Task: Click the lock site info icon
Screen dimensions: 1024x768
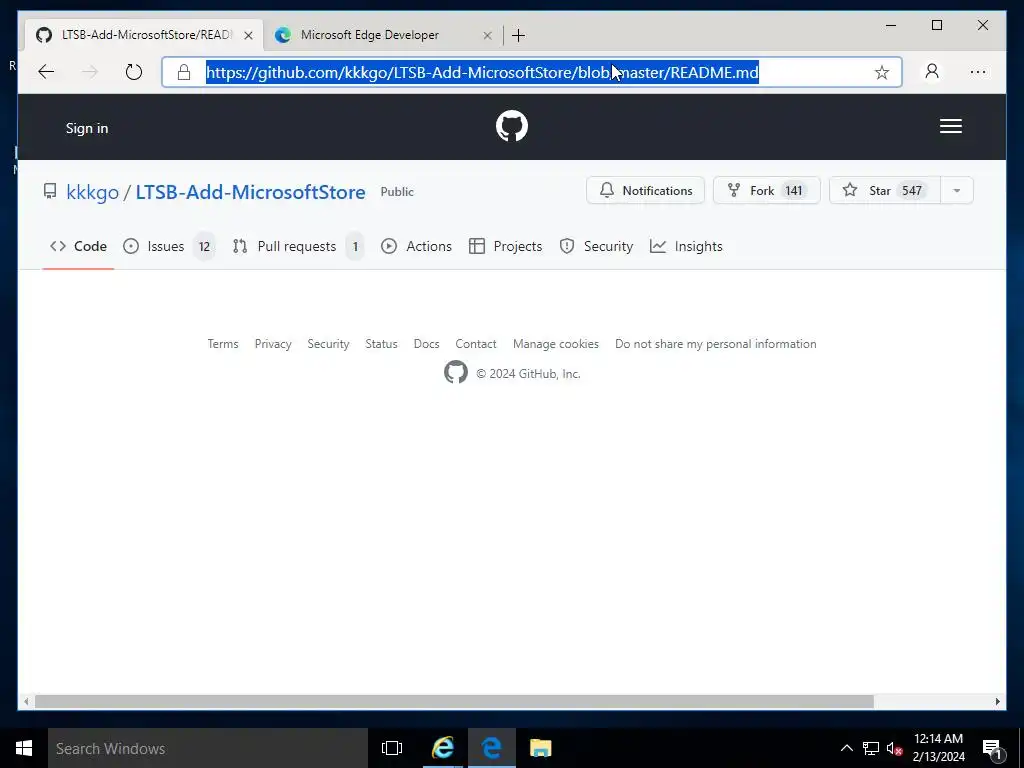Action: (x=184, y=72)
